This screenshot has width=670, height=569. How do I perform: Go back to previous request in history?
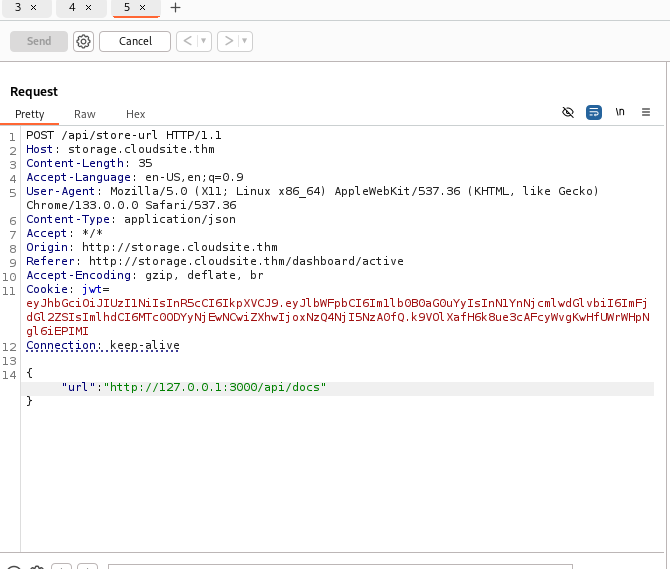tap(187, 41)
